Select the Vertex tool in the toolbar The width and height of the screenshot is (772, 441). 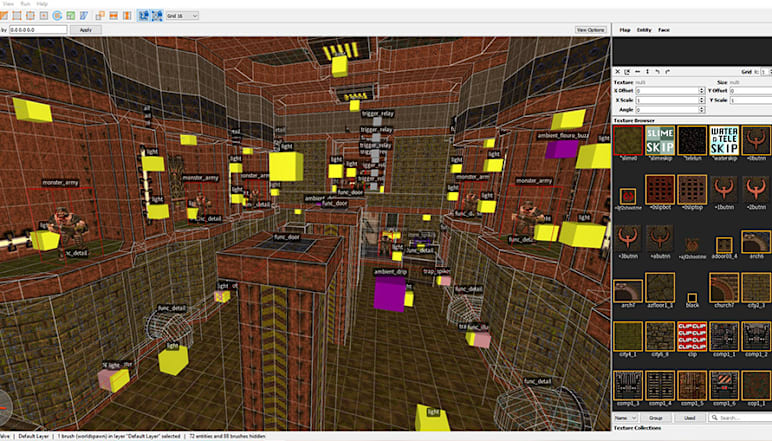point(17,16)
